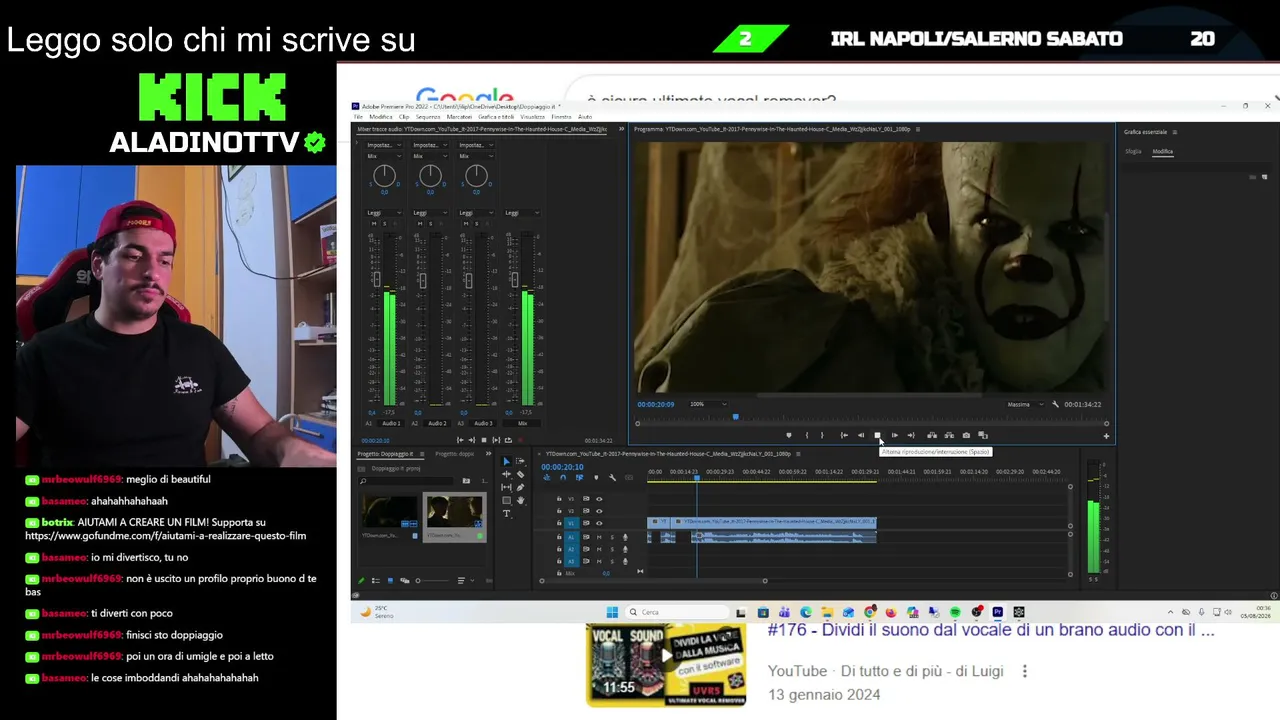Mute Audio 1 in the Audio Track Mixer
Image resolution: width=1280 pixels, height=720 pixels.
pyautogui.click(x=374, y=223)
